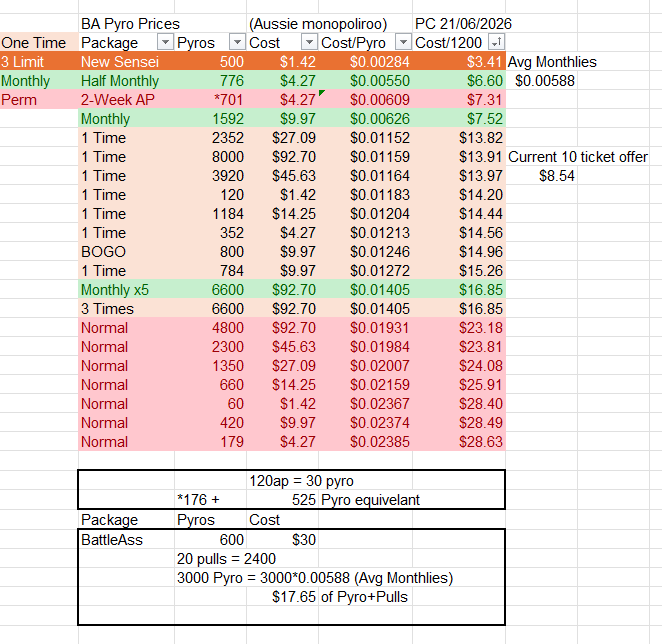This screenshot has width=662, height=644.
Task: Select the '$8.54' ticket offer value
Action: 542,176
